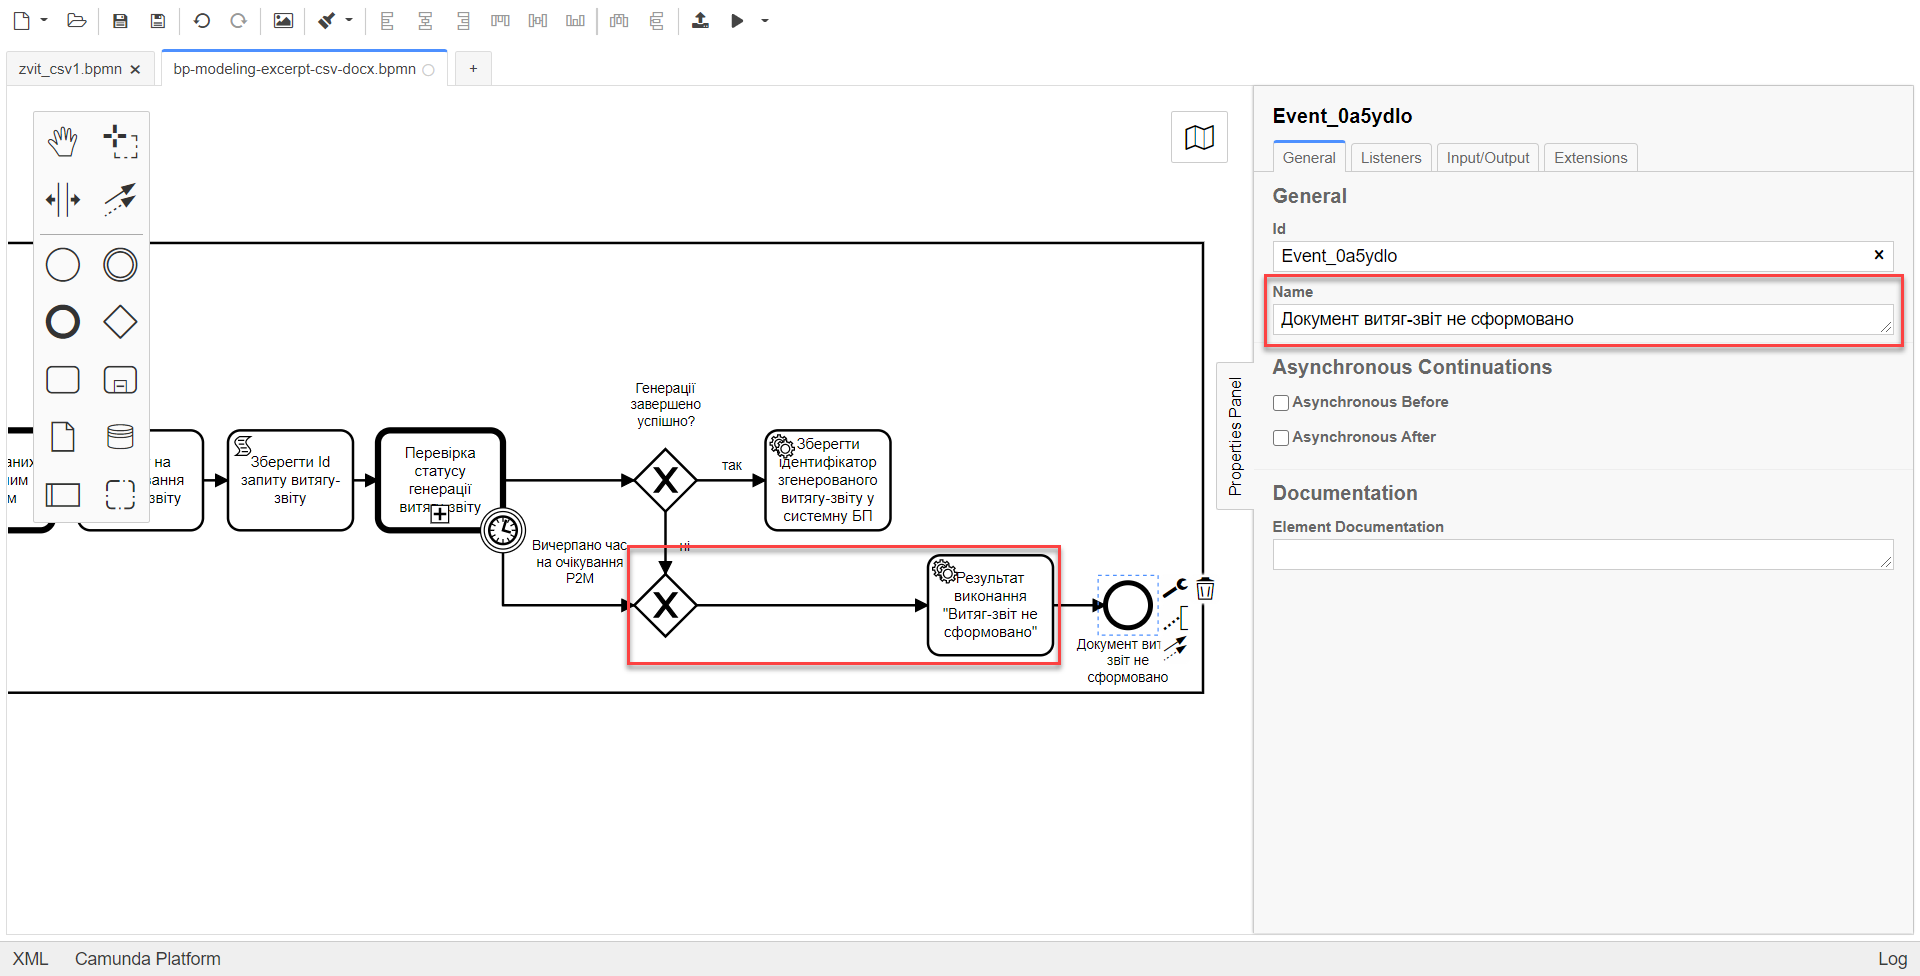Open the Listeners properties tab
The image size is (1920, 976).
(1391, 157)
